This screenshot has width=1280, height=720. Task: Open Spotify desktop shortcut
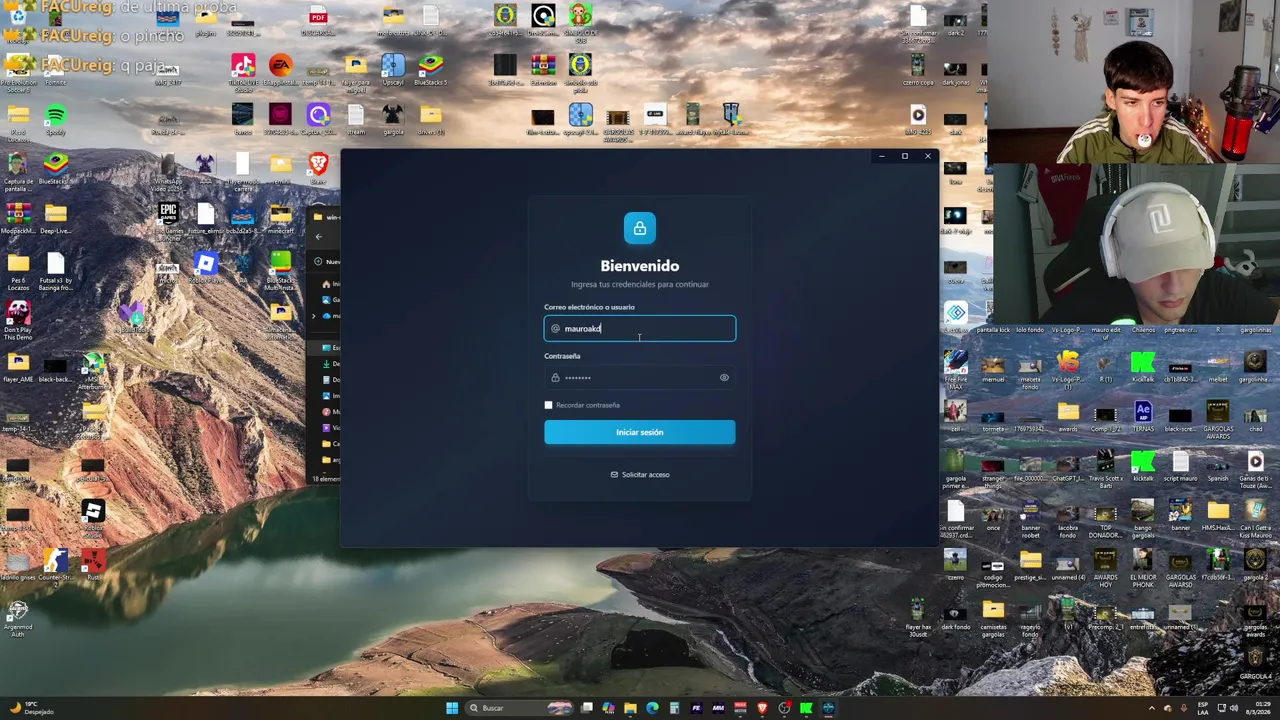coord(55,120)
